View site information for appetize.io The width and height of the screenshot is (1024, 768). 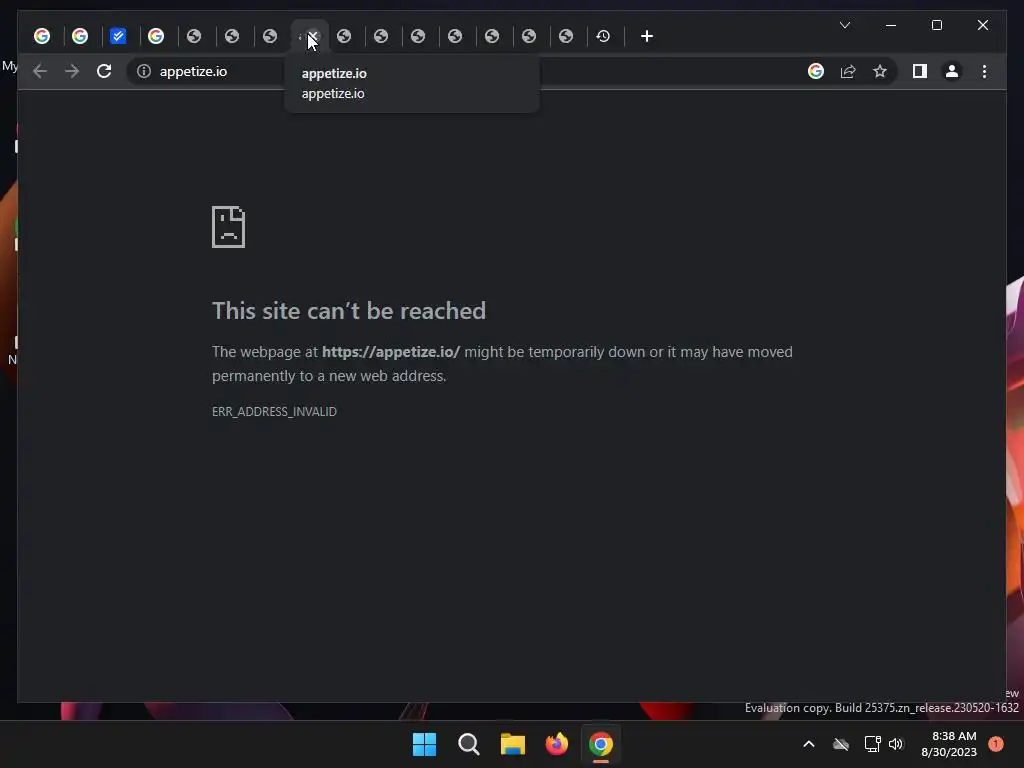point(144,71)
